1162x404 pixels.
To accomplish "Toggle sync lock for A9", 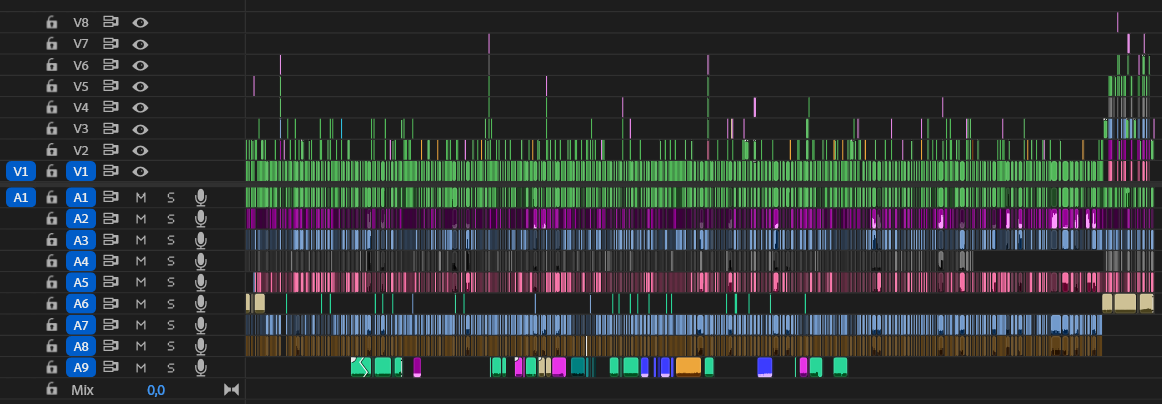I will (110, 368).
